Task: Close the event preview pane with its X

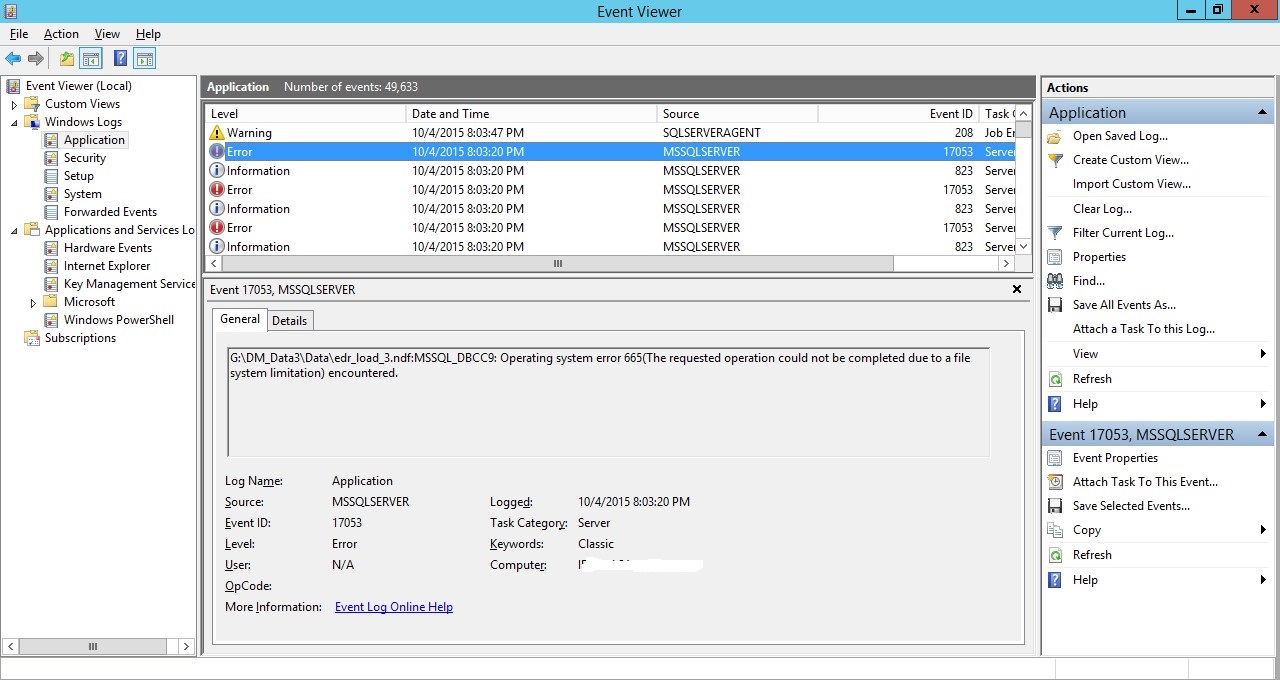Action: pos(1017,289)
